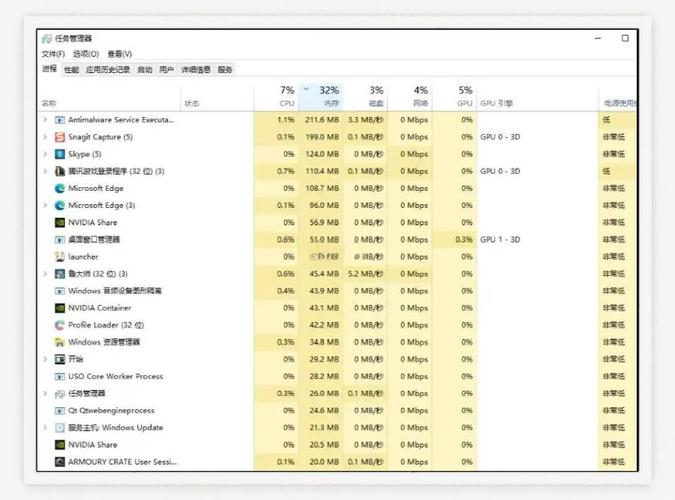Click the 开始 process icon
The width and height of the screenshot is (675, 500).
click(x=60, y=359)
